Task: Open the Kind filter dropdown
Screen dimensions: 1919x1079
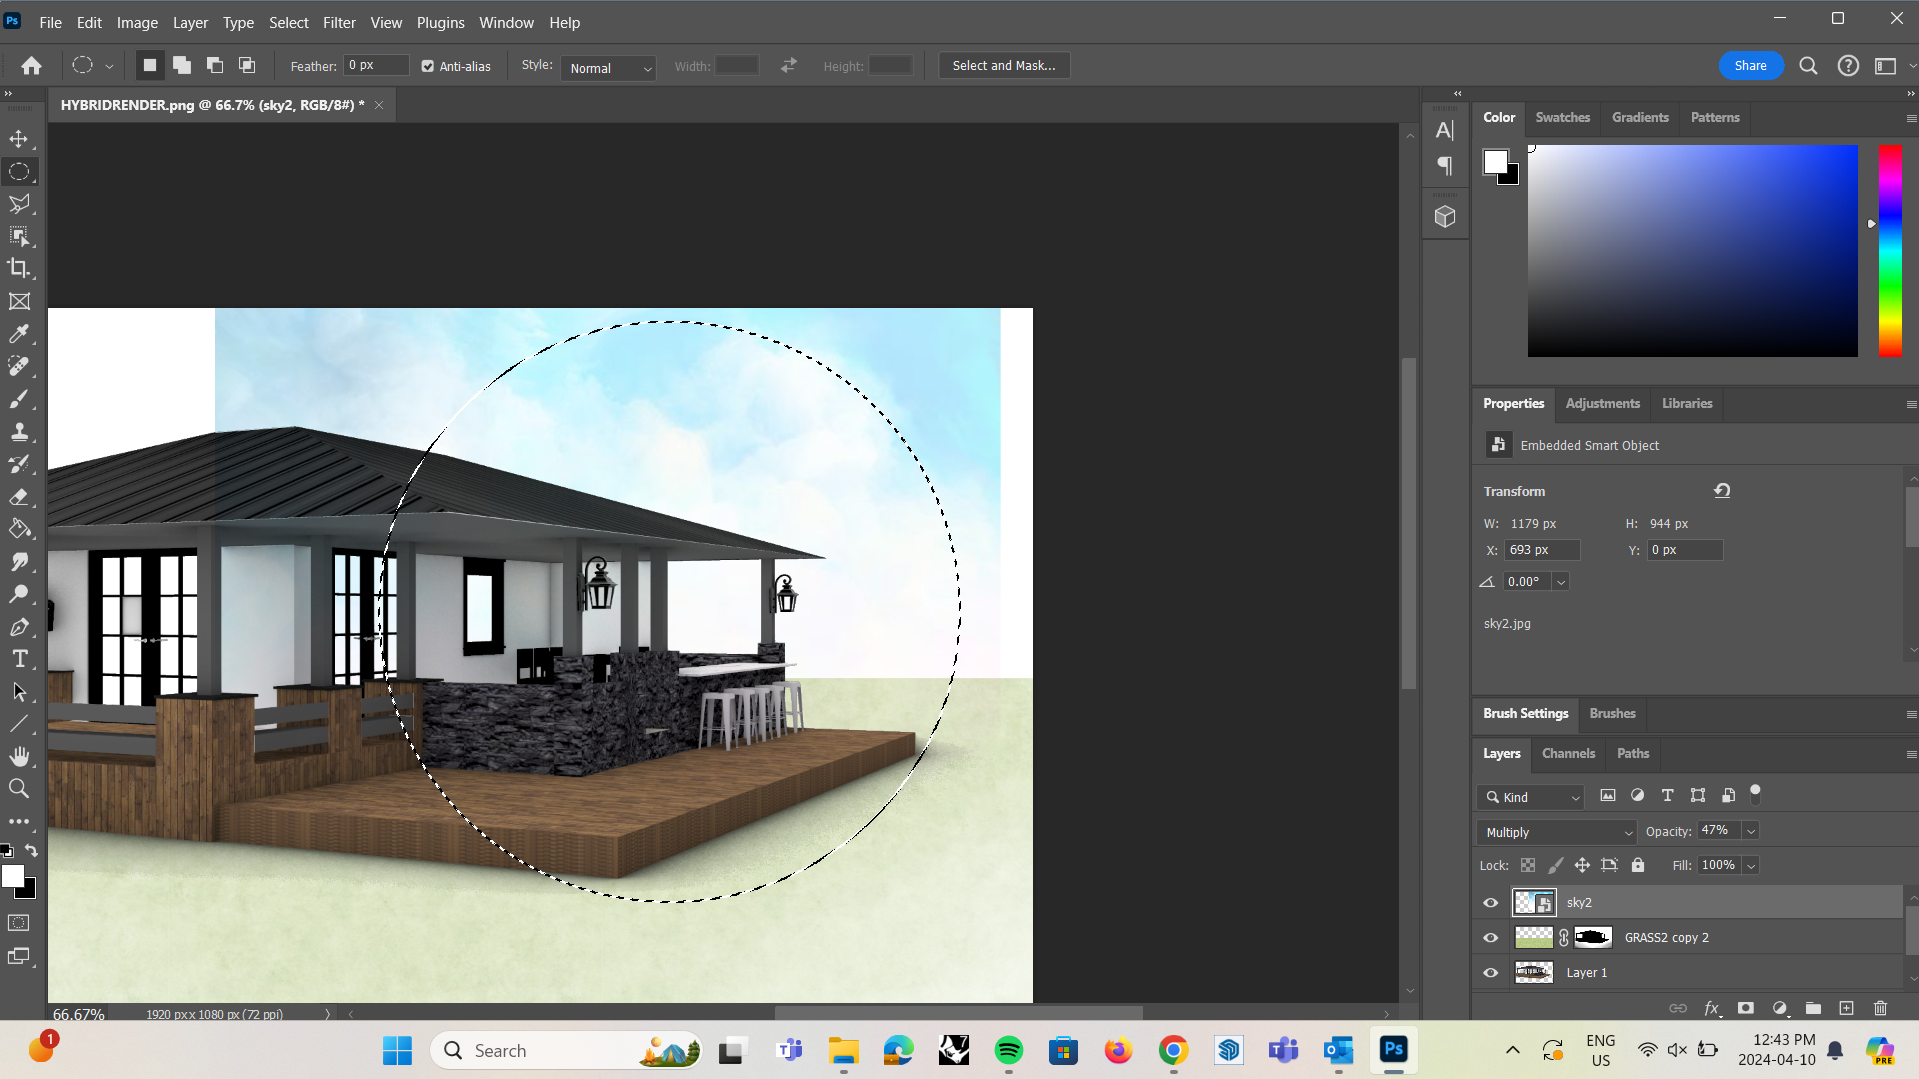Action: (1531, 797)
